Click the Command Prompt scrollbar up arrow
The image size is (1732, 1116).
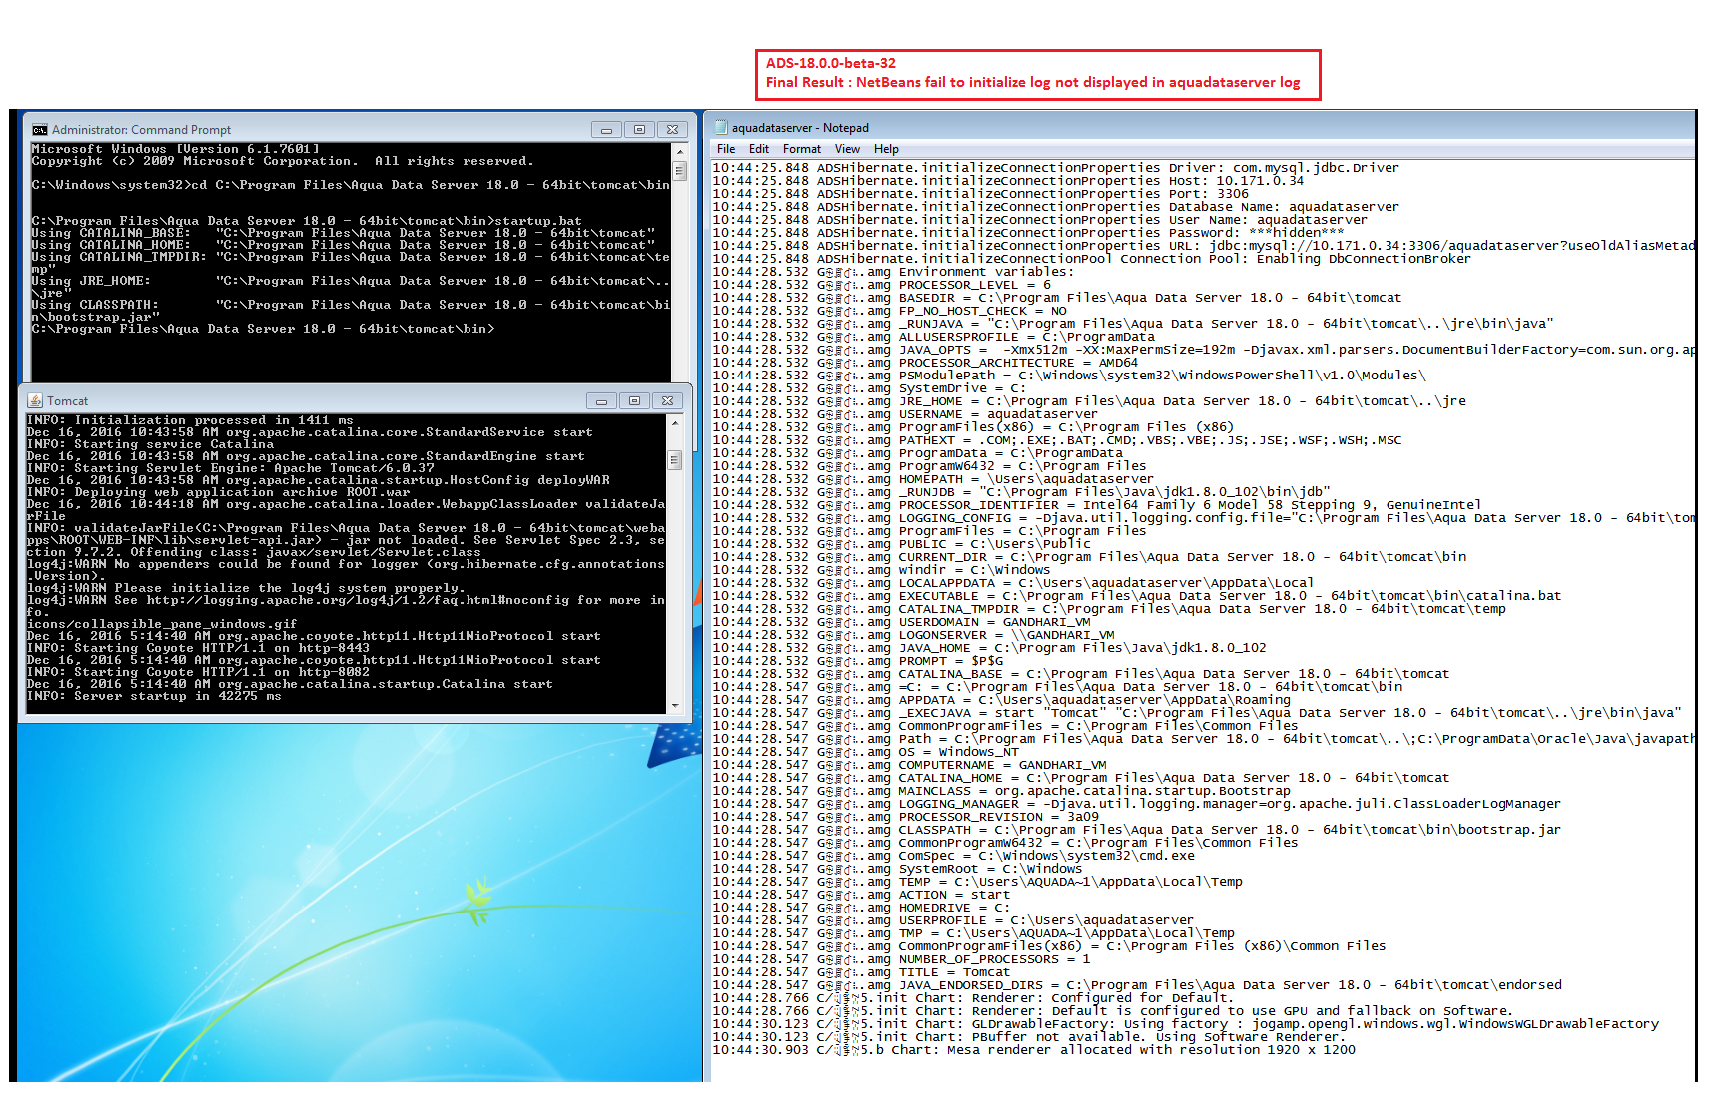click(680, 151)
